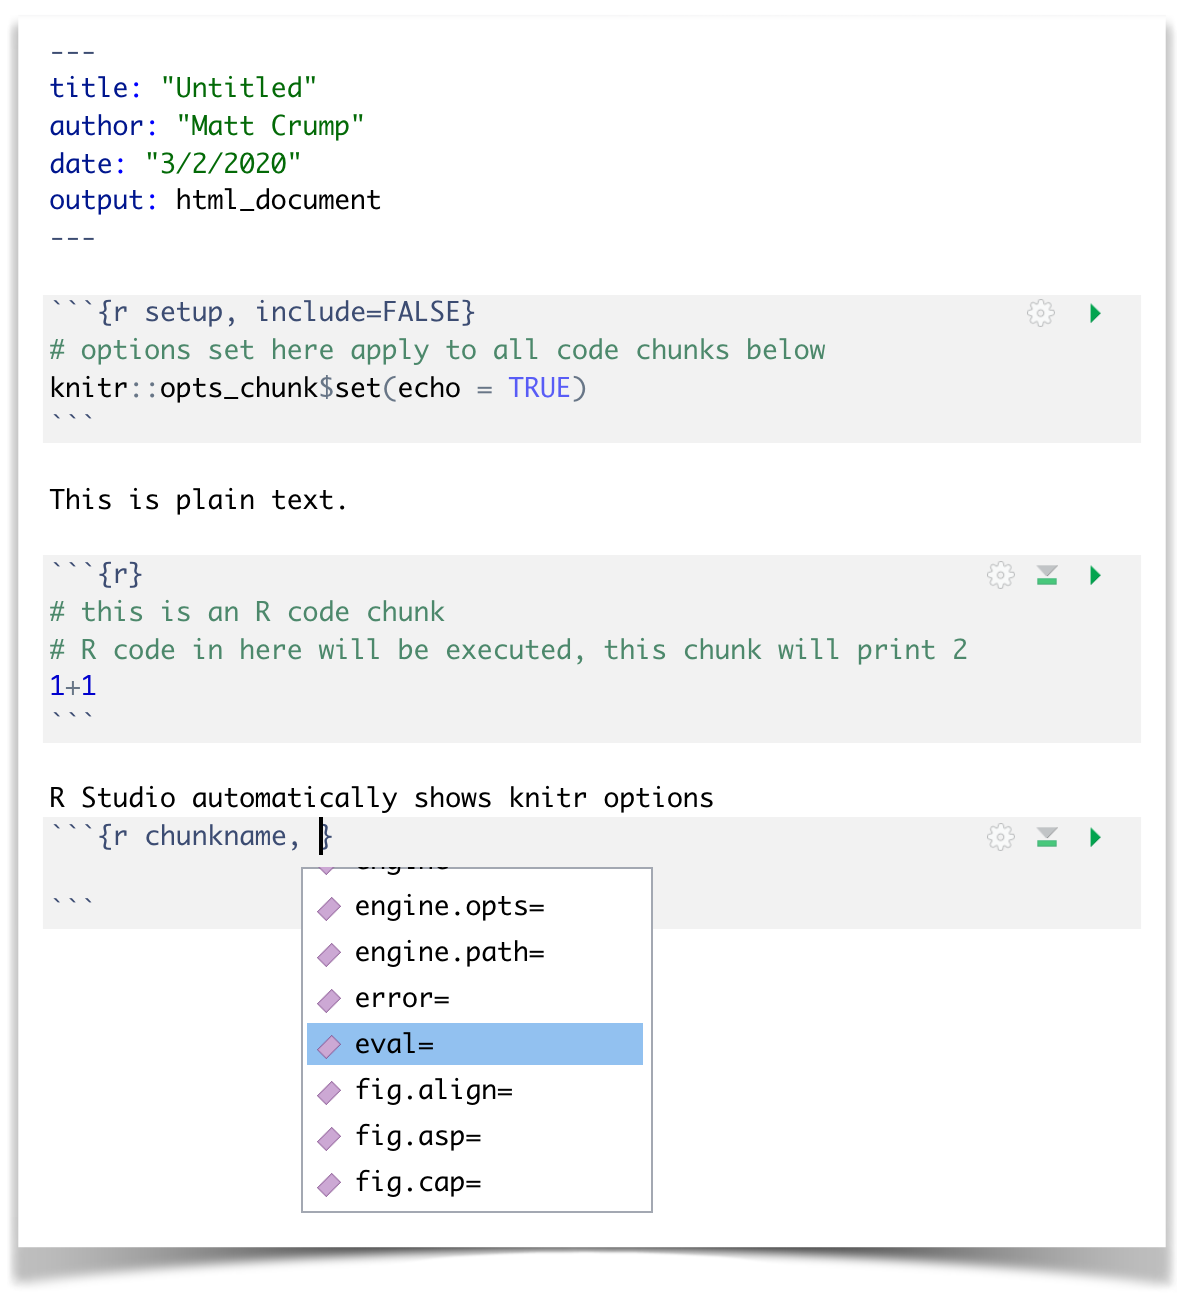Click the TRUE value in echo setting

pyautogui.click(x=539, y=388)
